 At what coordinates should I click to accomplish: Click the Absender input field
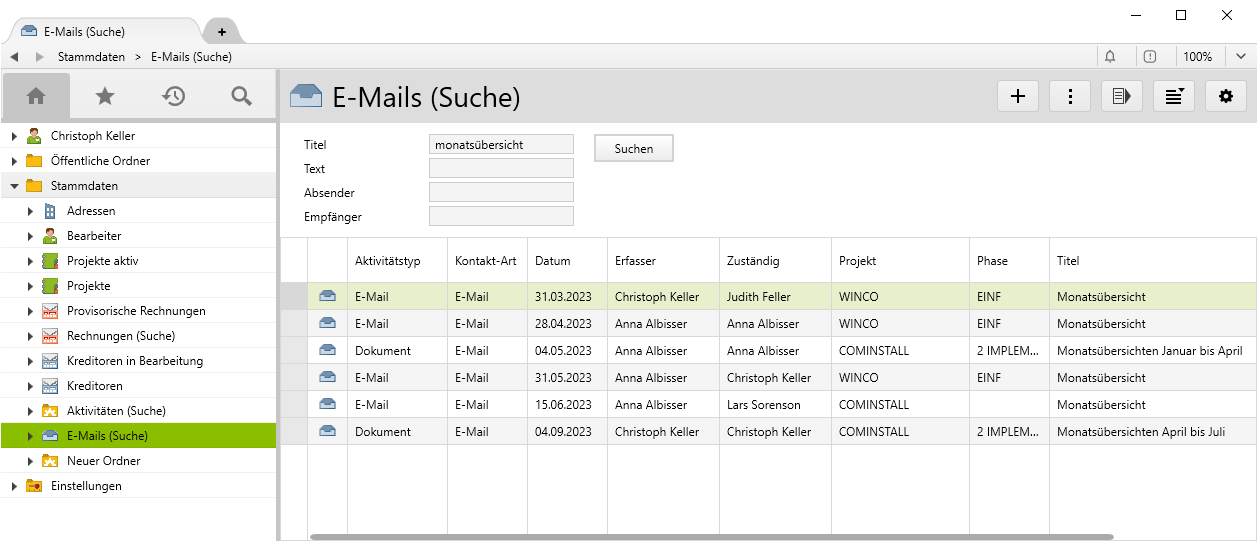(501, 192)
